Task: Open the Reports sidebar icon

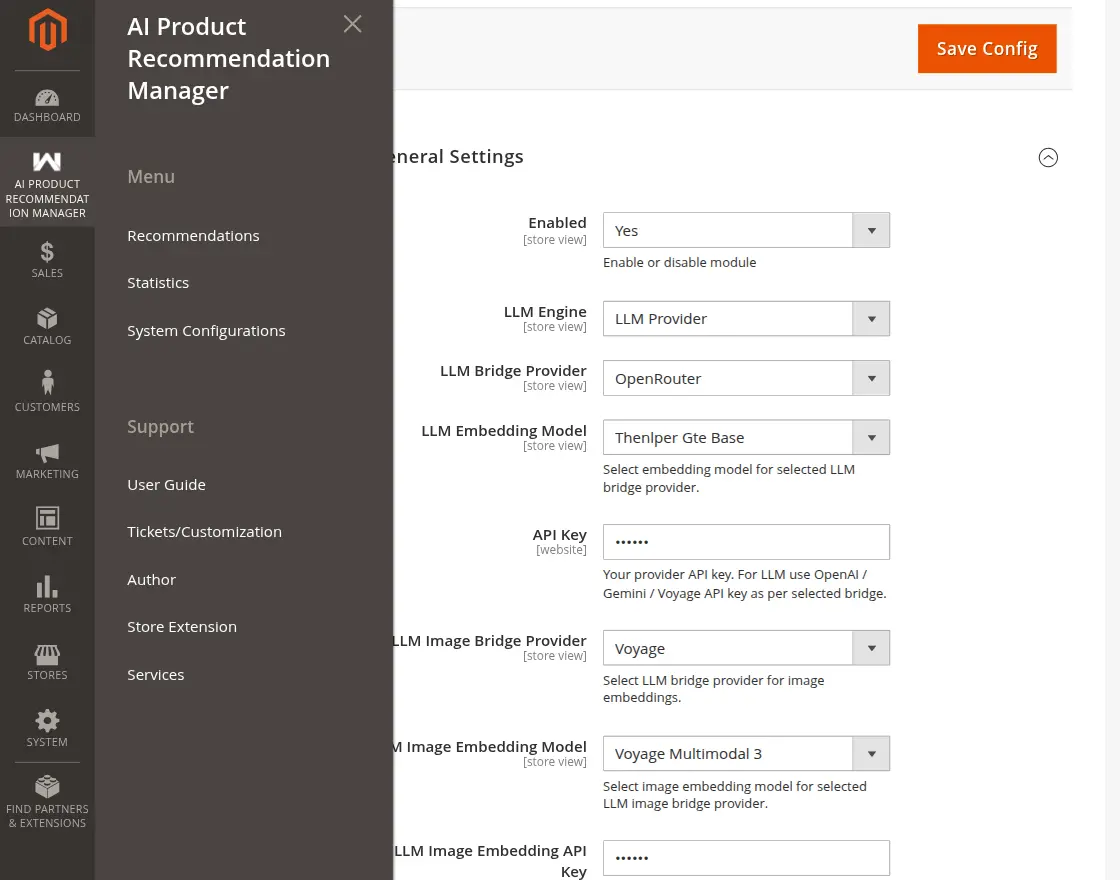Action: [x=47, y=595]
